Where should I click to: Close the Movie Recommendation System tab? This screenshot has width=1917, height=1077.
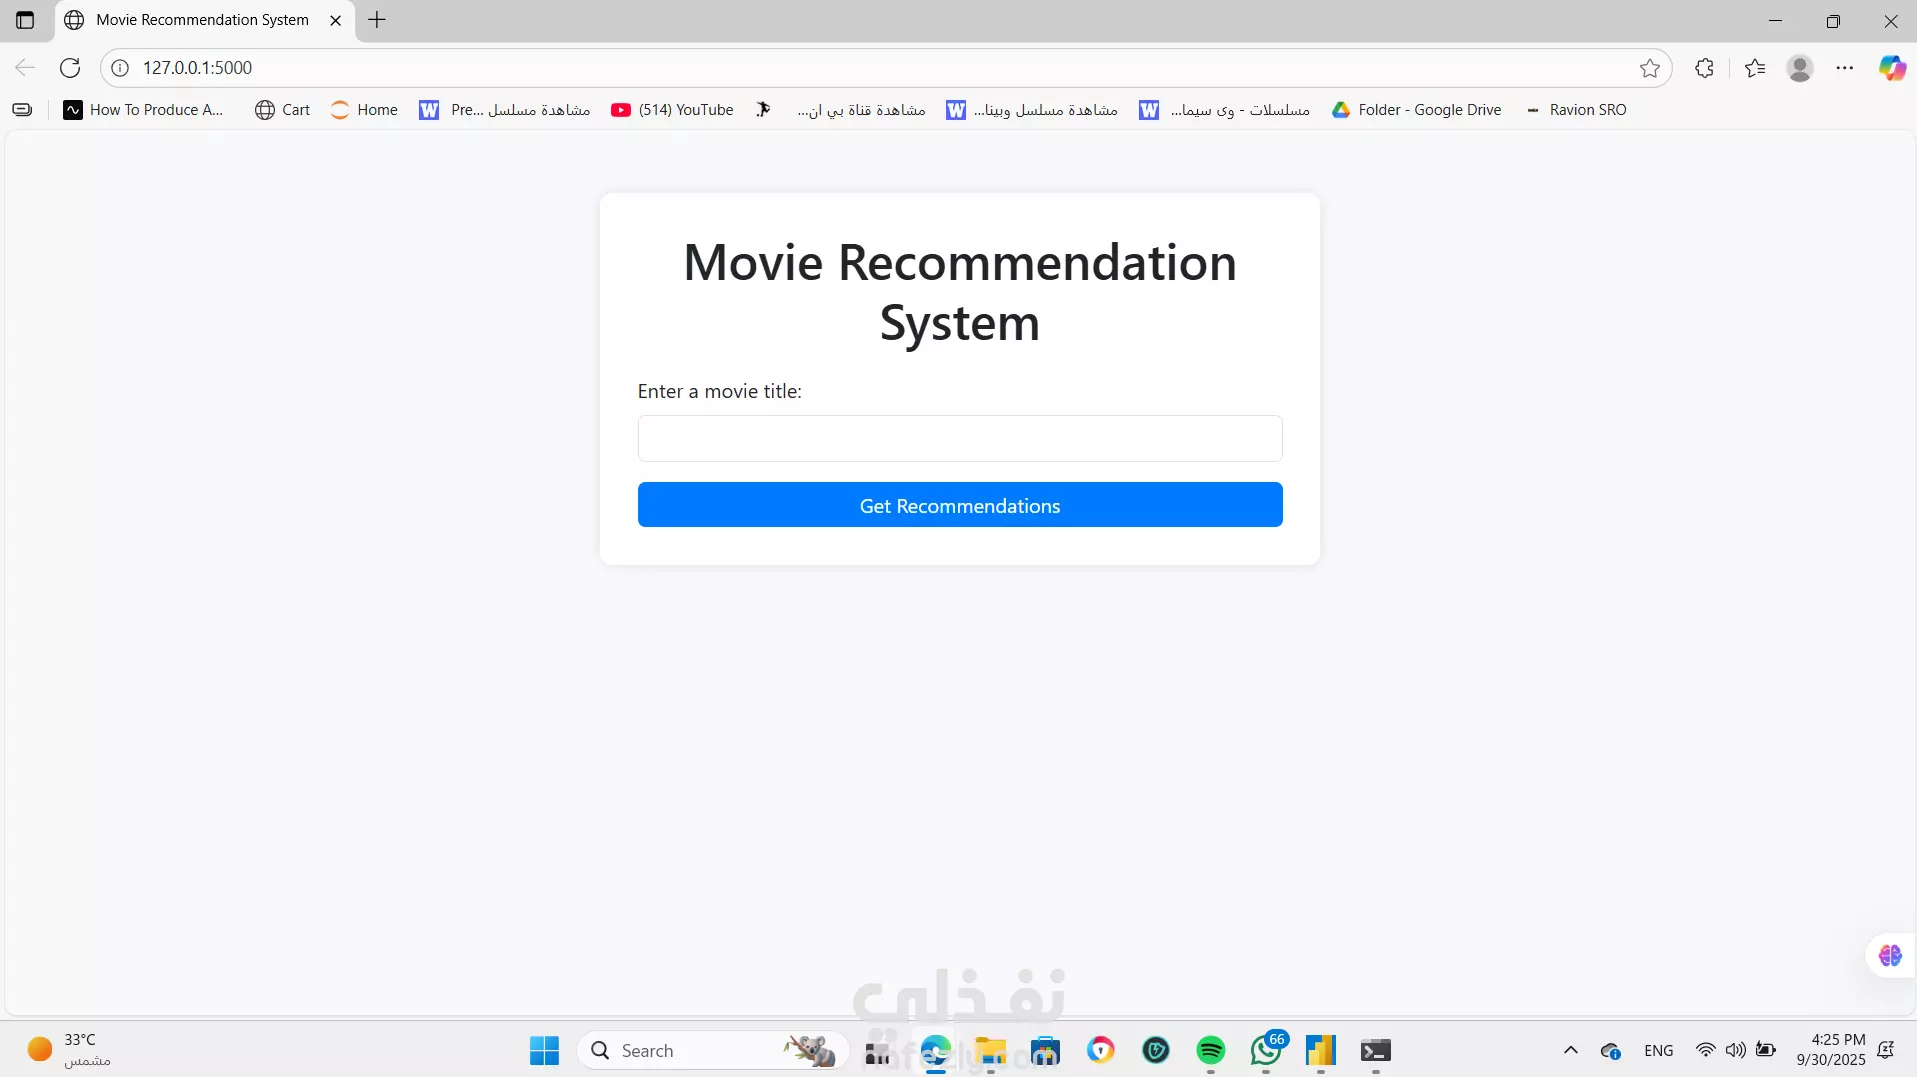pos(336,20)
